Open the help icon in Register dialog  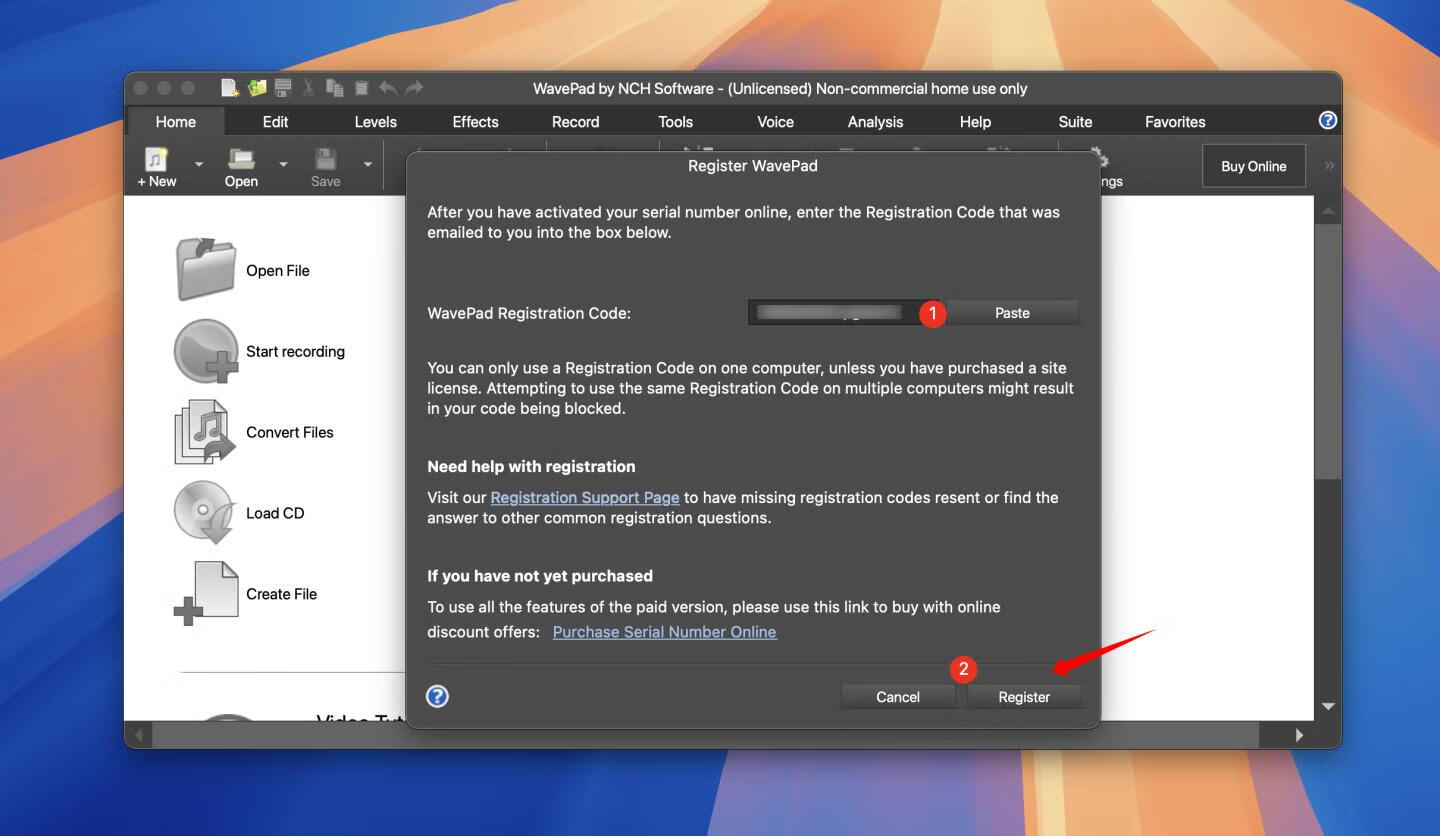[437, 696]
